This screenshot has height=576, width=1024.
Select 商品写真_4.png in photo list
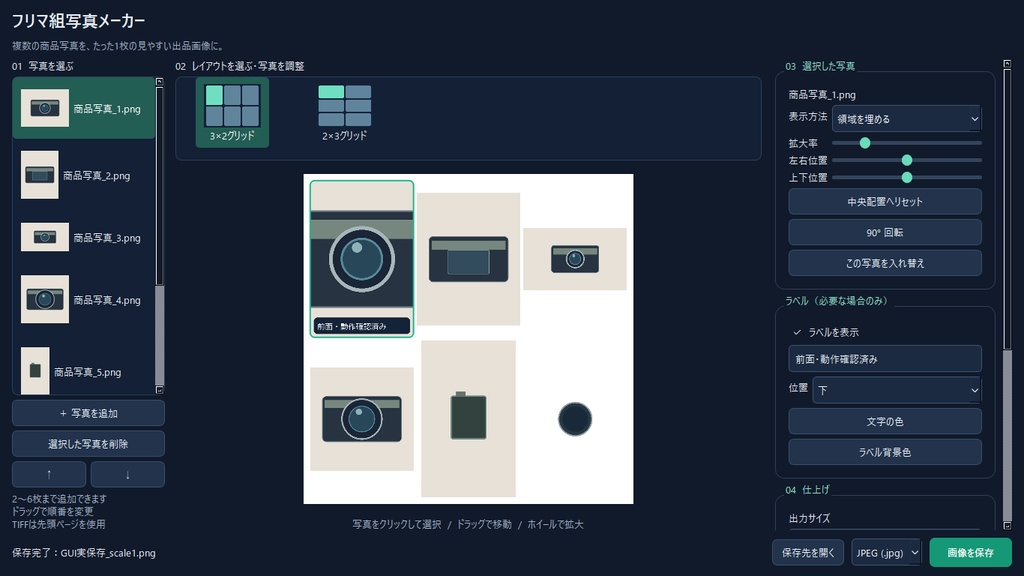click(84, 300)
